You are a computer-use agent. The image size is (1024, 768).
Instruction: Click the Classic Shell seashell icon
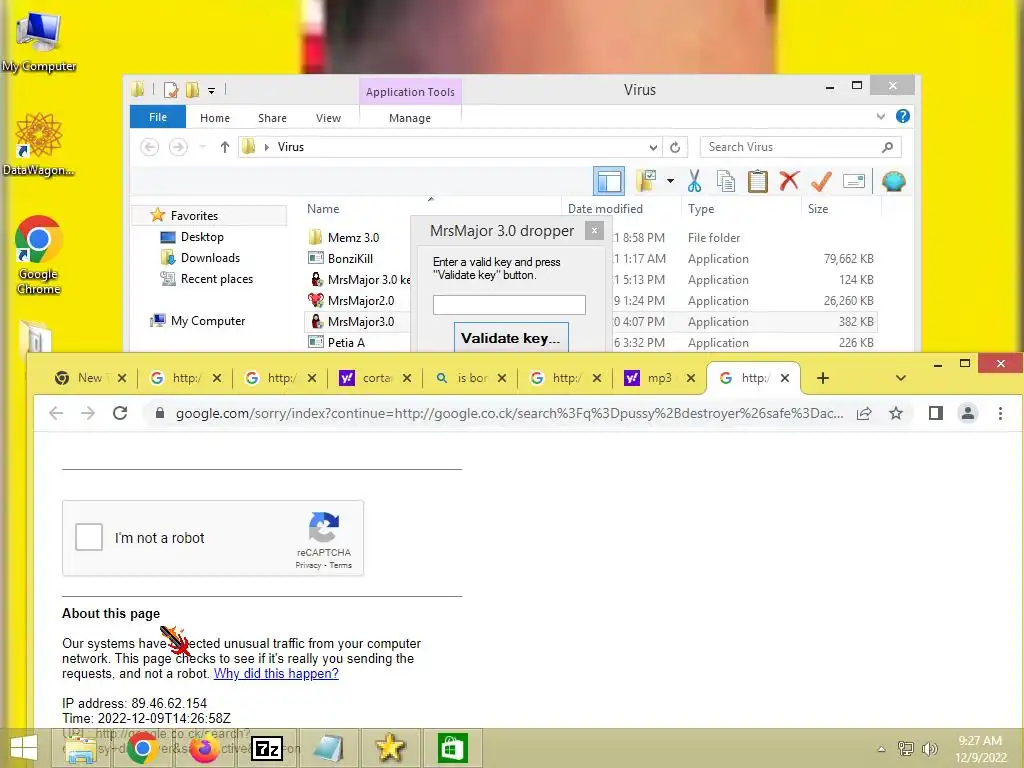tap(893, 181)
